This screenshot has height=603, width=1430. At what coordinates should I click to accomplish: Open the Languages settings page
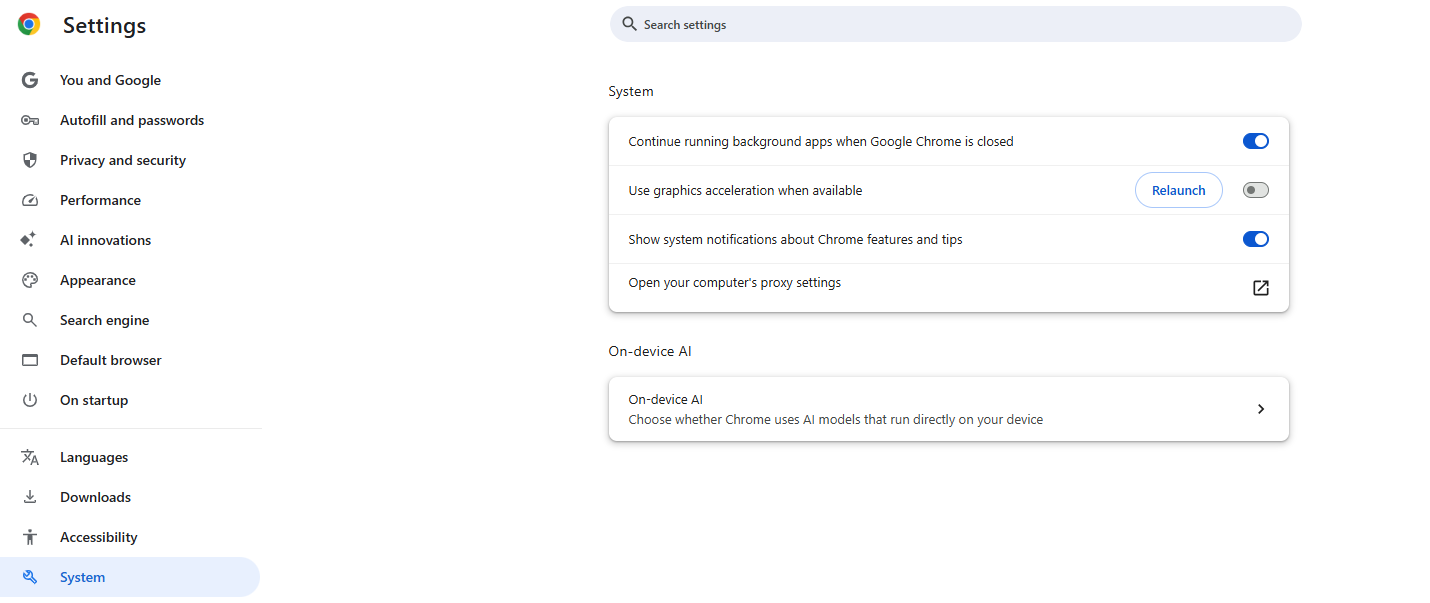(94, 457)
